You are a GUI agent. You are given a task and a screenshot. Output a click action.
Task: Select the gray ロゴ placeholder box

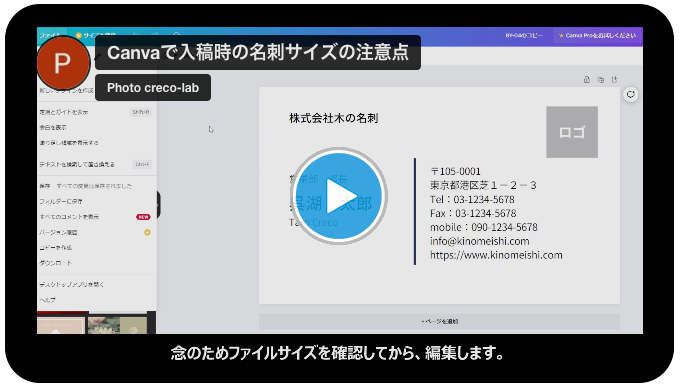coord(572,132)
